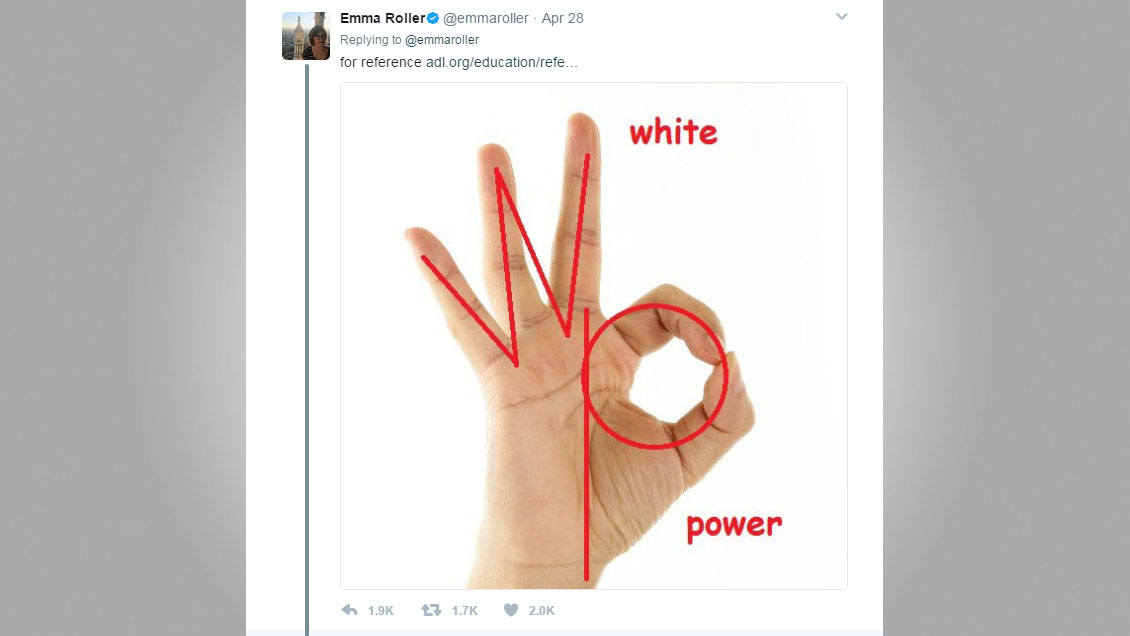Click the retweet icon
This screenshot has height=636, width=1130.
tap(431, 610)
